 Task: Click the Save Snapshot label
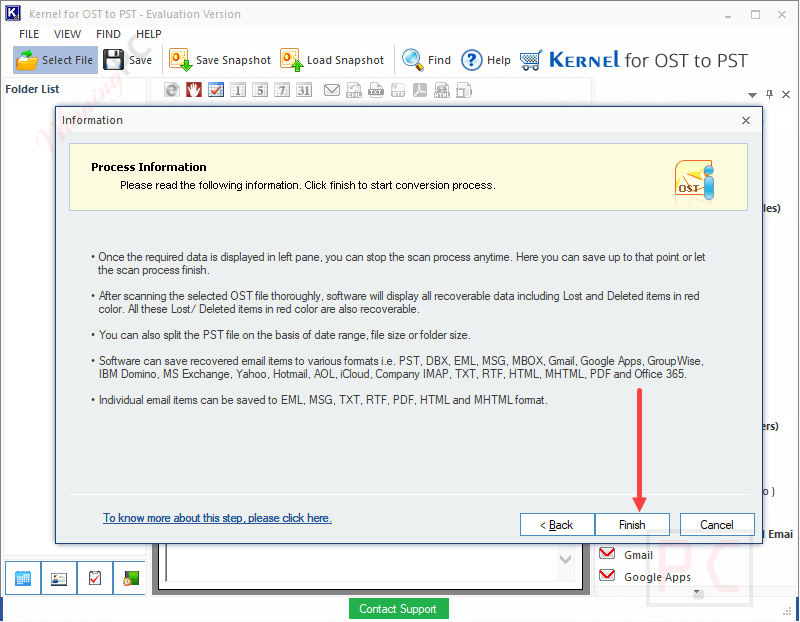pos(233,60)
